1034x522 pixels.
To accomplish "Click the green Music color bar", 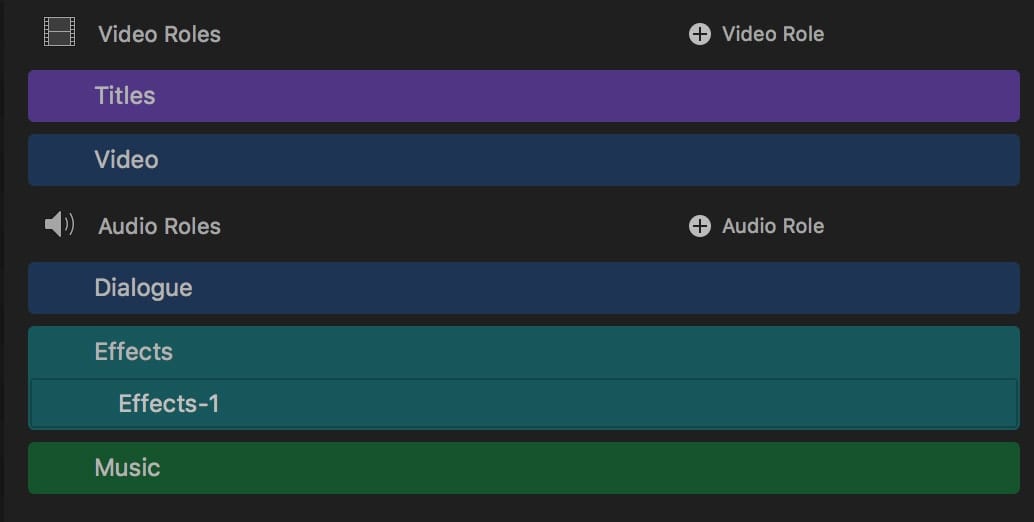I will click(600, 468).
